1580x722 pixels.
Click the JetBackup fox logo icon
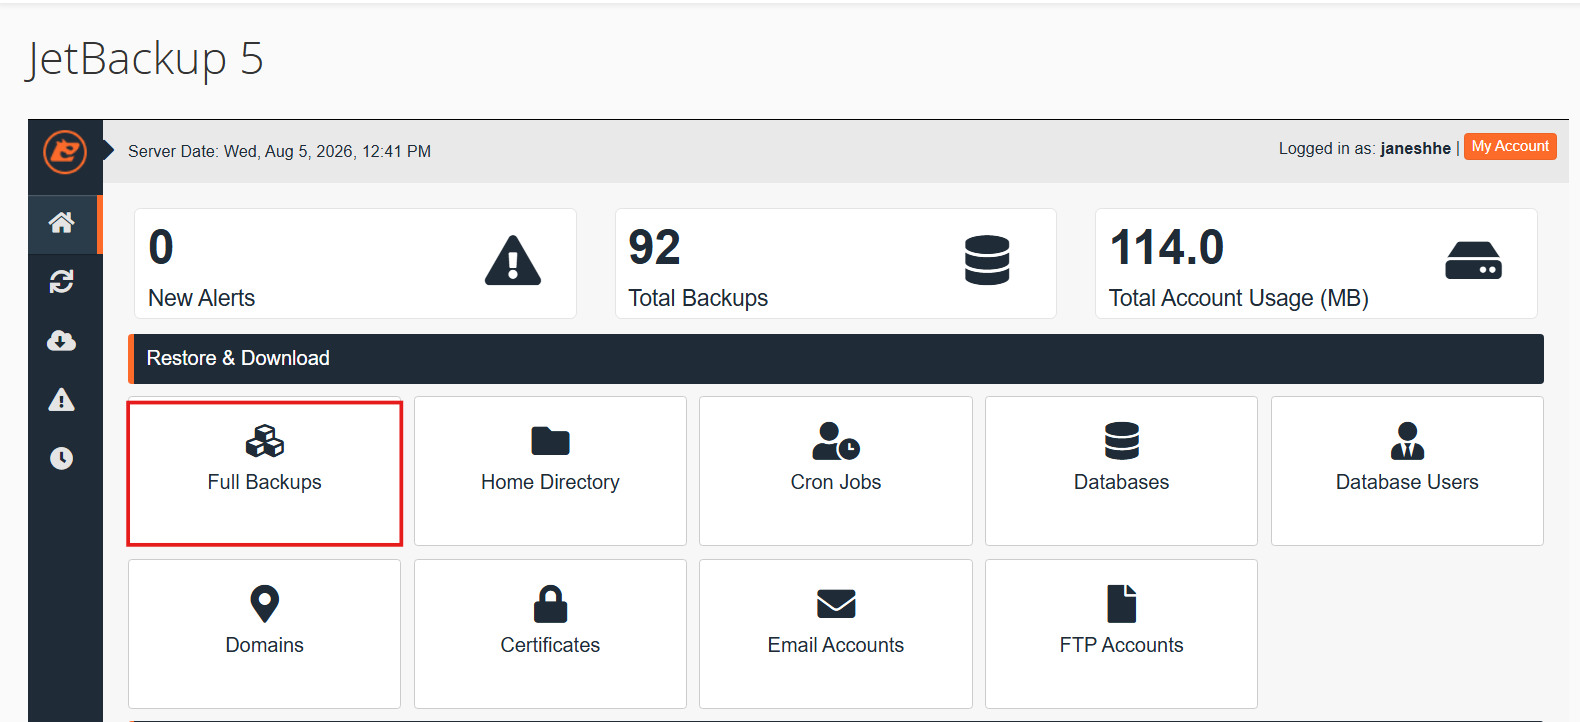65,152
